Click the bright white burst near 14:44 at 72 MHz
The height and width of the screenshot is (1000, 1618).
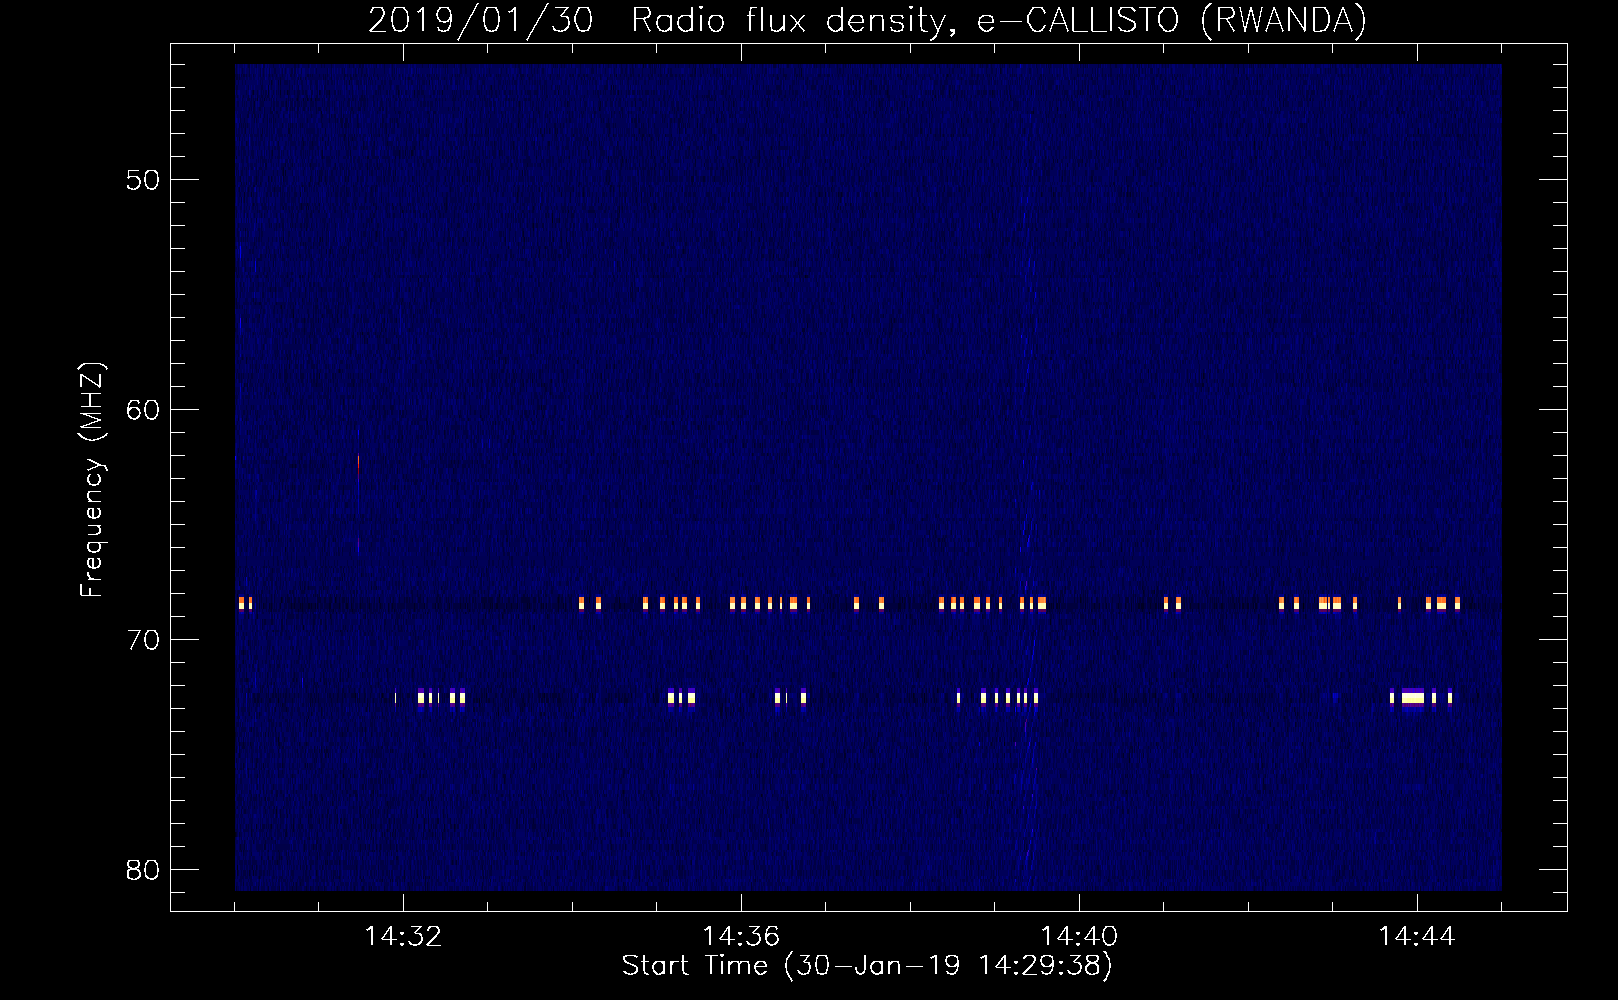1412,697
